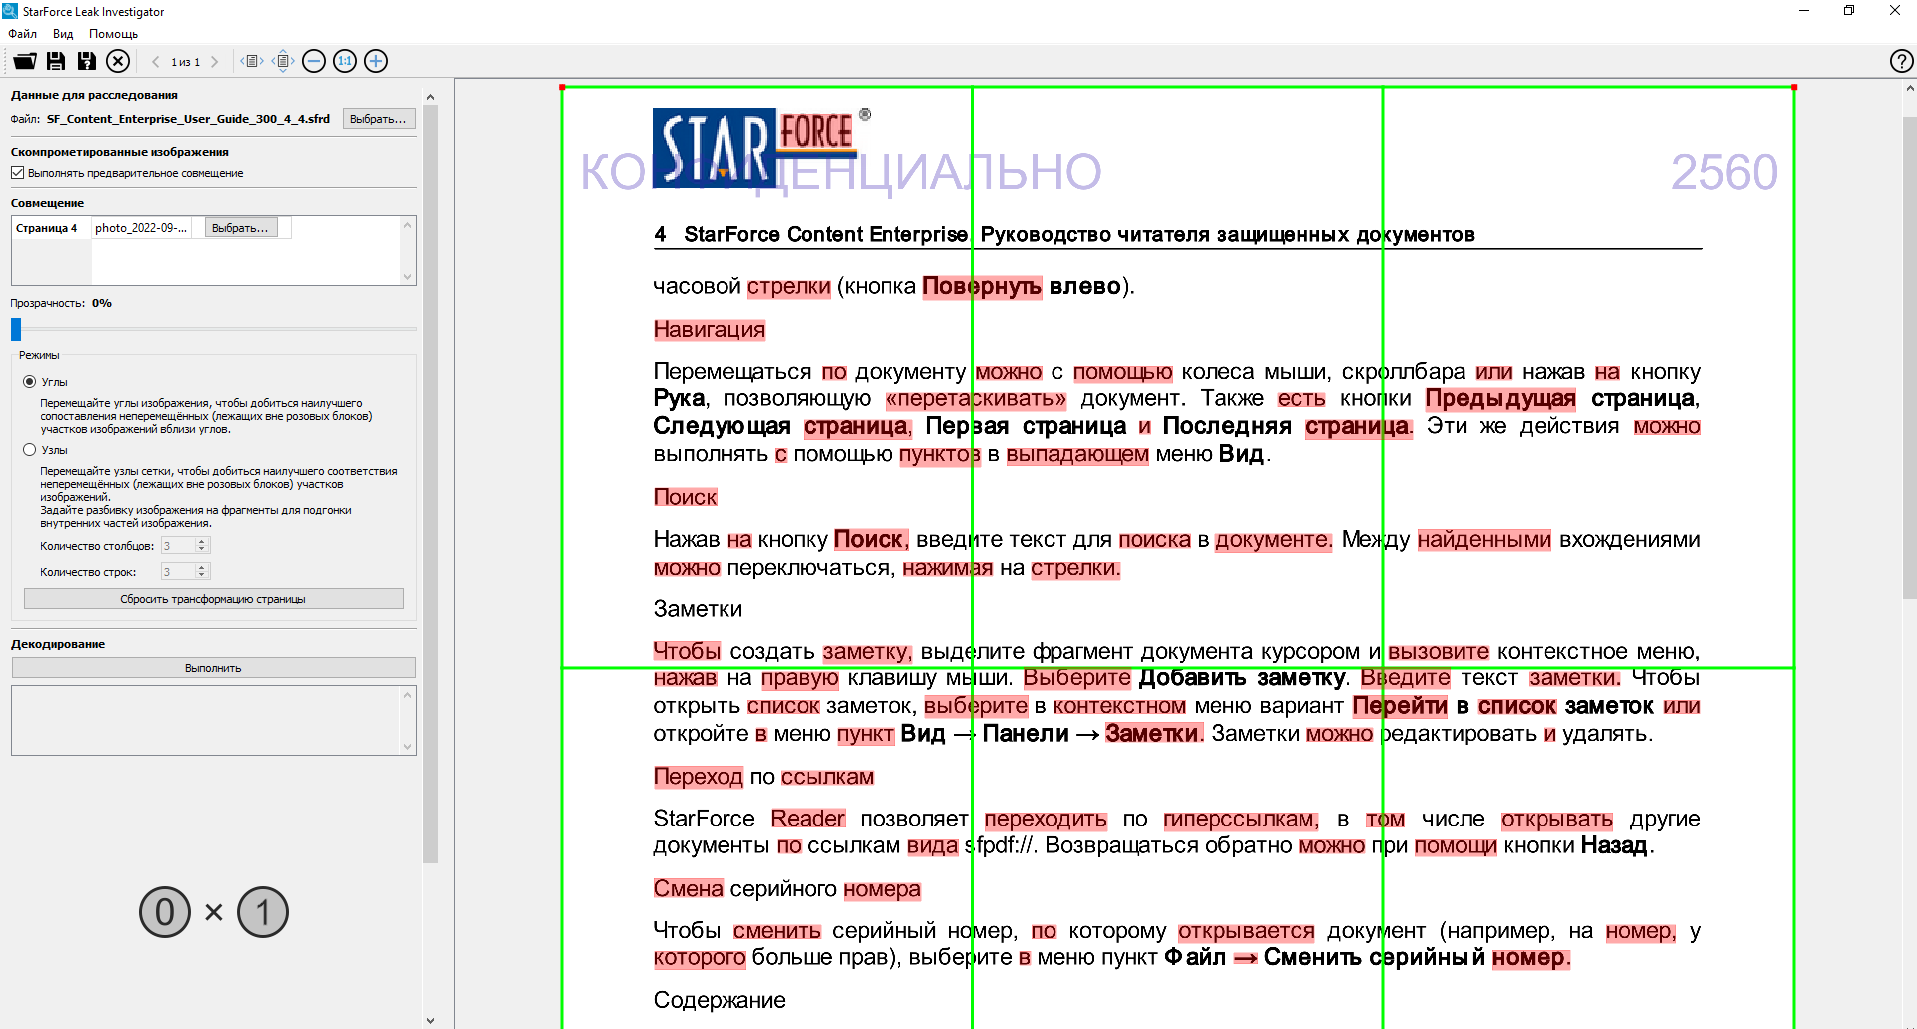Click Выбрать next to the .sfrd file

click(378, 119)
